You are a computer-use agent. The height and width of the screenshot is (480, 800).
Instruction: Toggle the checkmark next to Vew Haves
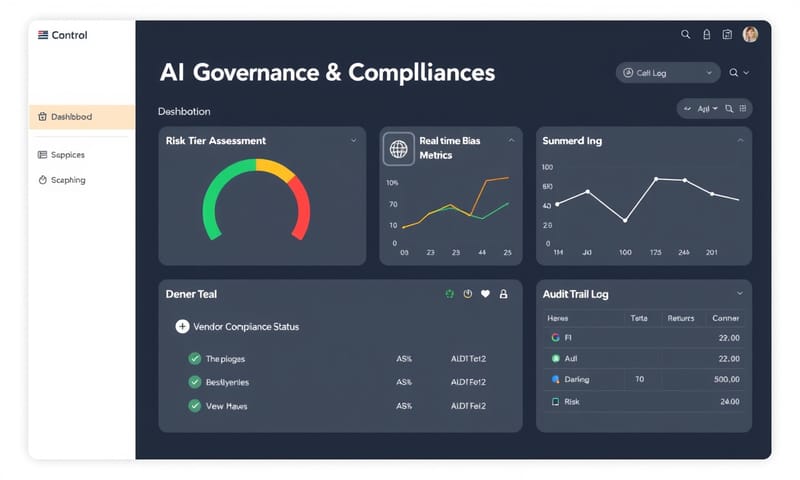tap(195, 406)
